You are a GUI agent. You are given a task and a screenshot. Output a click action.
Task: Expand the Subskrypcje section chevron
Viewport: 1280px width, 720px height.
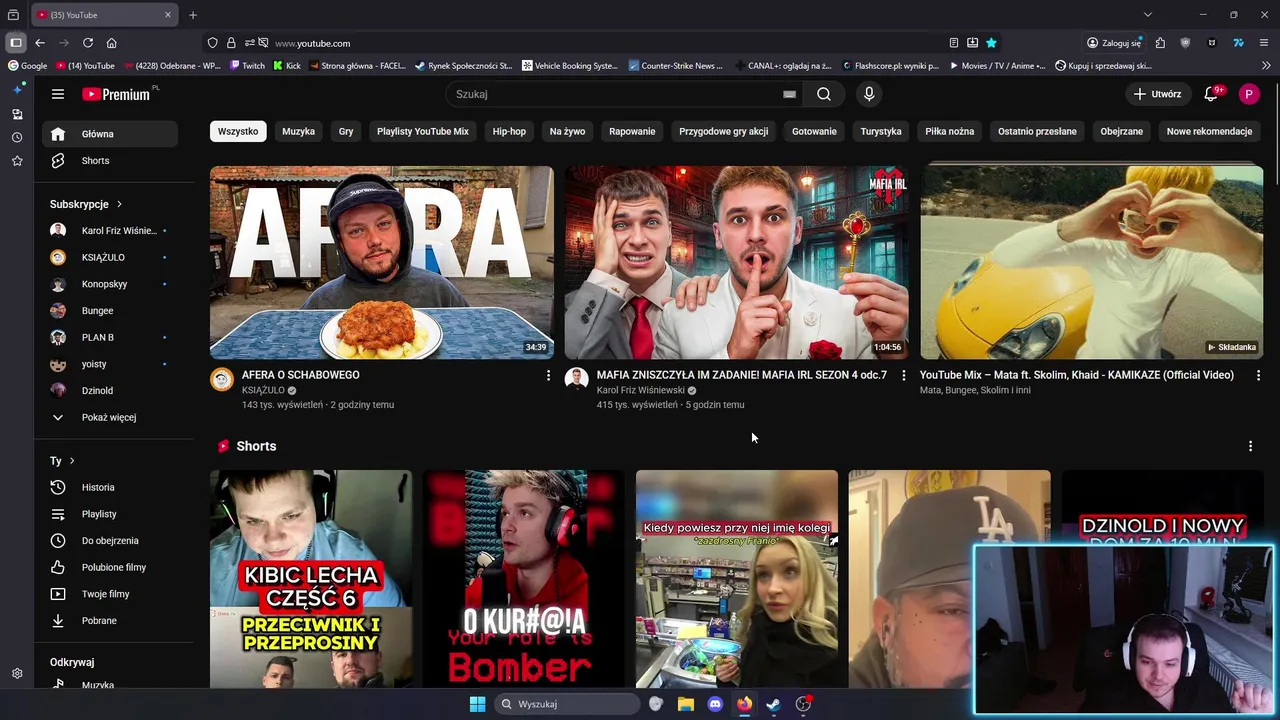(119, 204)
